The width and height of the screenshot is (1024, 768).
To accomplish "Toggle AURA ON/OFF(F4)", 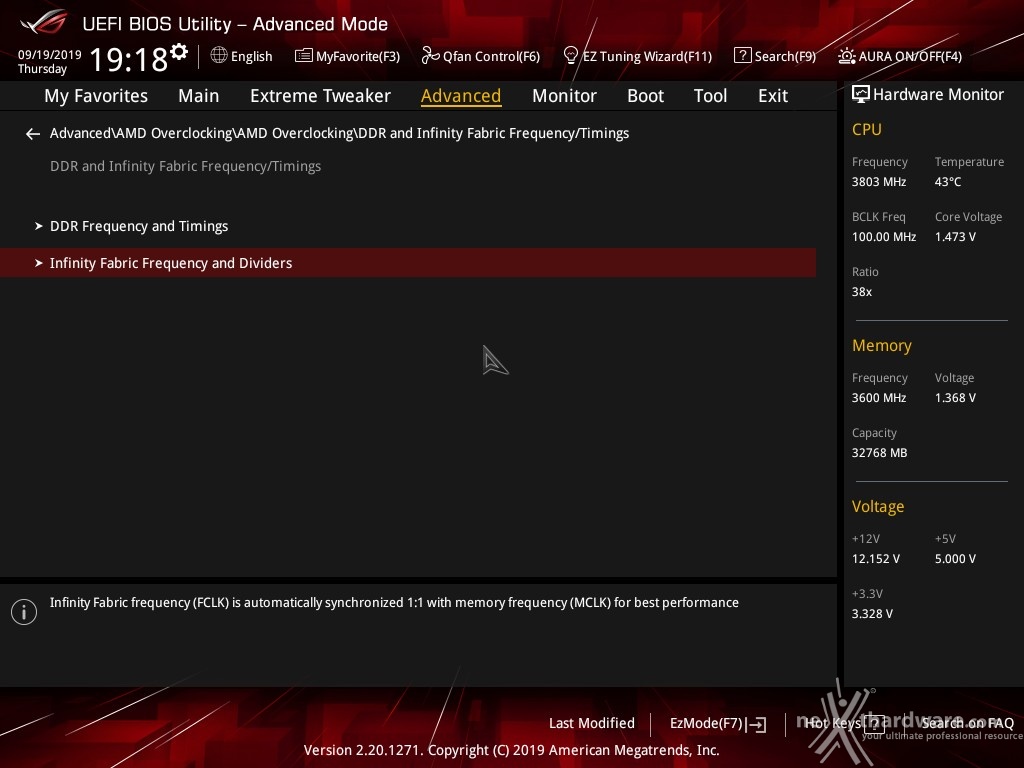I will click(910, 57).
